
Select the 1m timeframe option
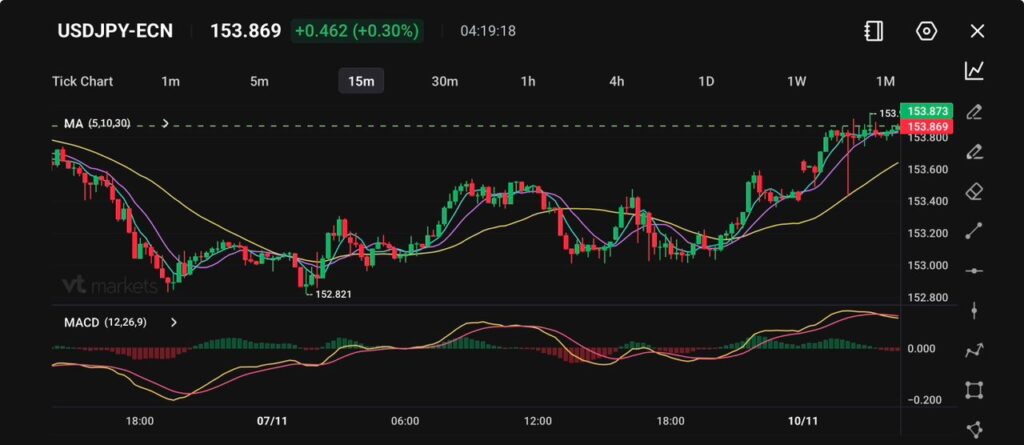(x=170, y=81)
